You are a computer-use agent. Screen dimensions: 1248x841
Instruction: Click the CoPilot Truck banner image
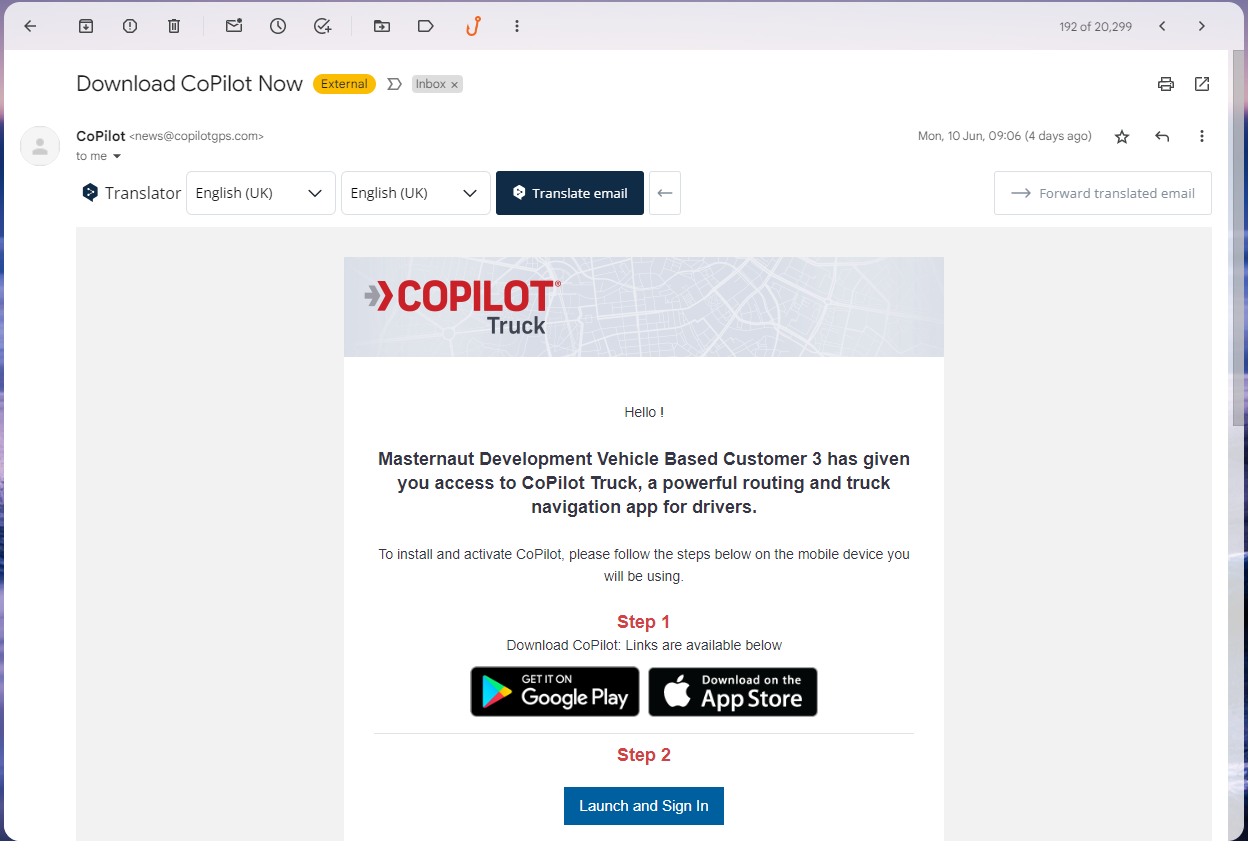tap(644, 307)
